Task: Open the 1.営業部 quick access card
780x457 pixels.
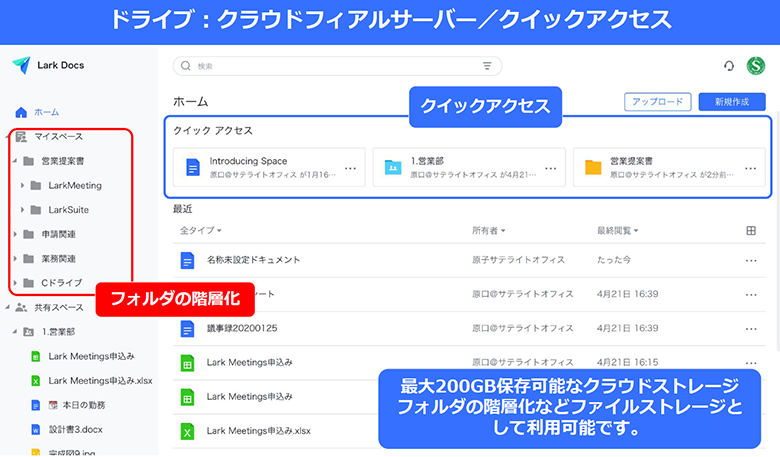Action: 469,168
